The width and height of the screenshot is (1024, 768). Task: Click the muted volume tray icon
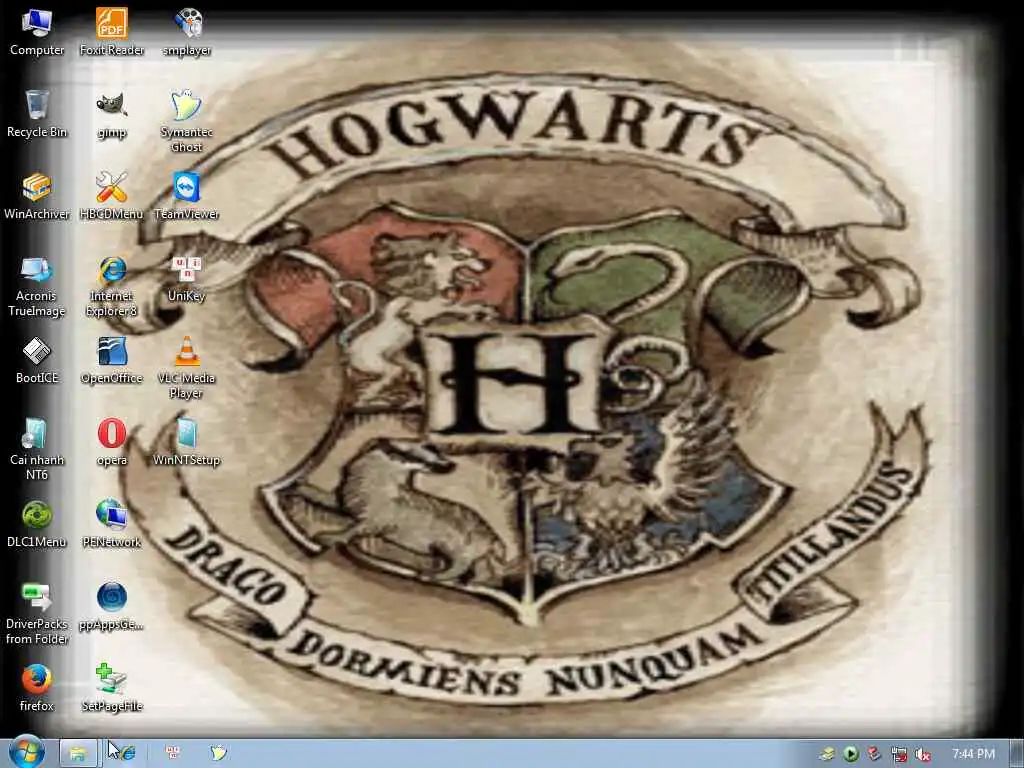[923, 755]
